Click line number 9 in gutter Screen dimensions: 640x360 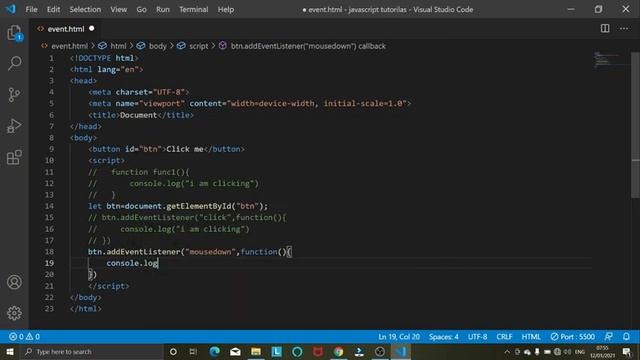[51, 149]
